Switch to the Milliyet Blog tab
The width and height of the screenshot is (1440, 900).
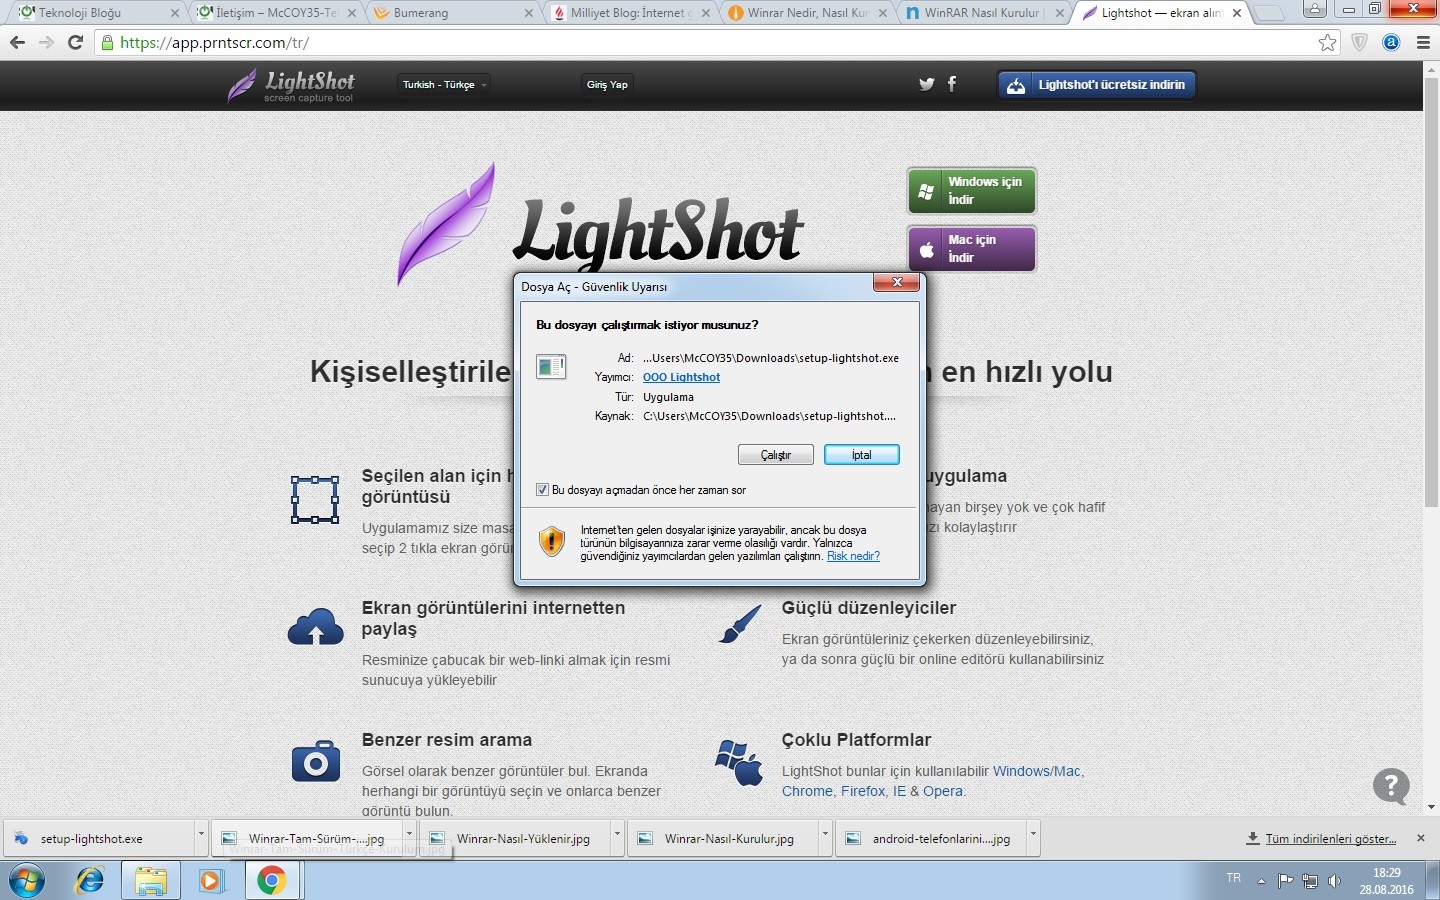tap(630, 13)
